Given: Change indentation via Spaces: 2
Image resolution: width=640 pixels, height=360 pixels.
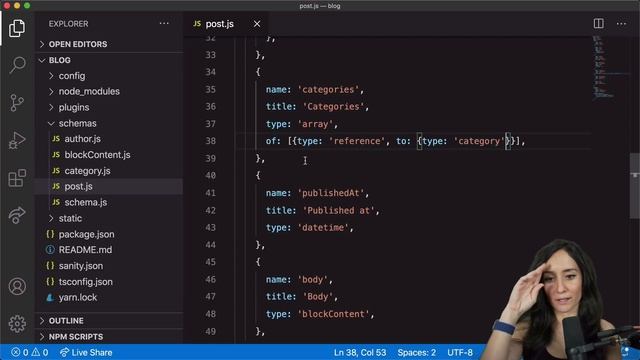Looking at the screenshot, I should (416, 352).
